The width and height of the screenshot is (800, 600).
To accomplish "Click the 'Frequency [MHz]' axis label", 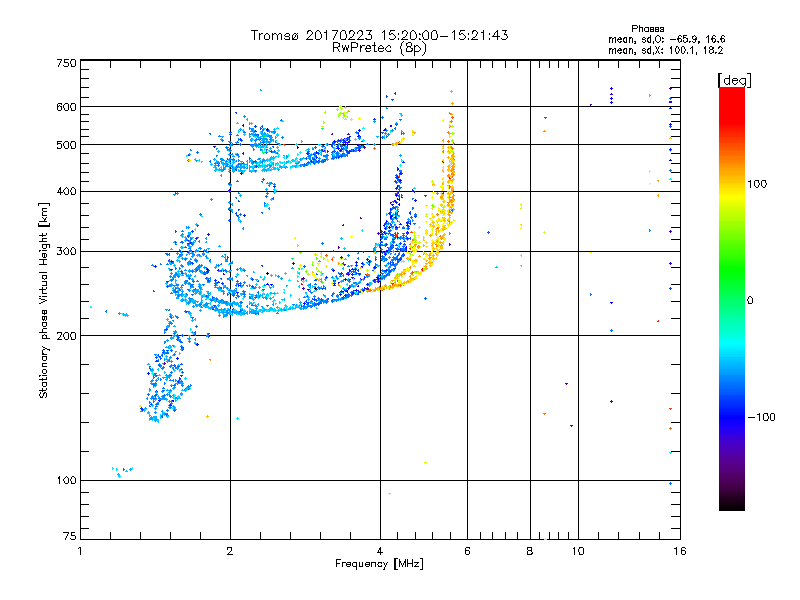I will pyautogui.click(x=379, y=564).
